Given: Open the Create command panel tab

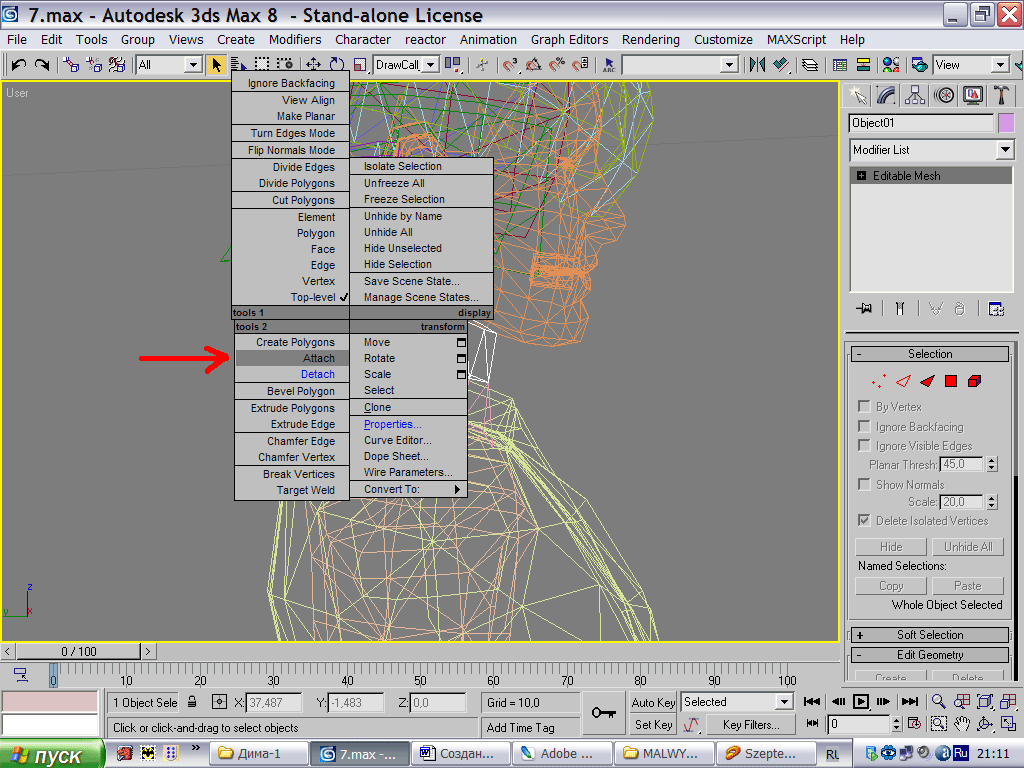Looking at the screenshot, I should [x=858, y=96].
